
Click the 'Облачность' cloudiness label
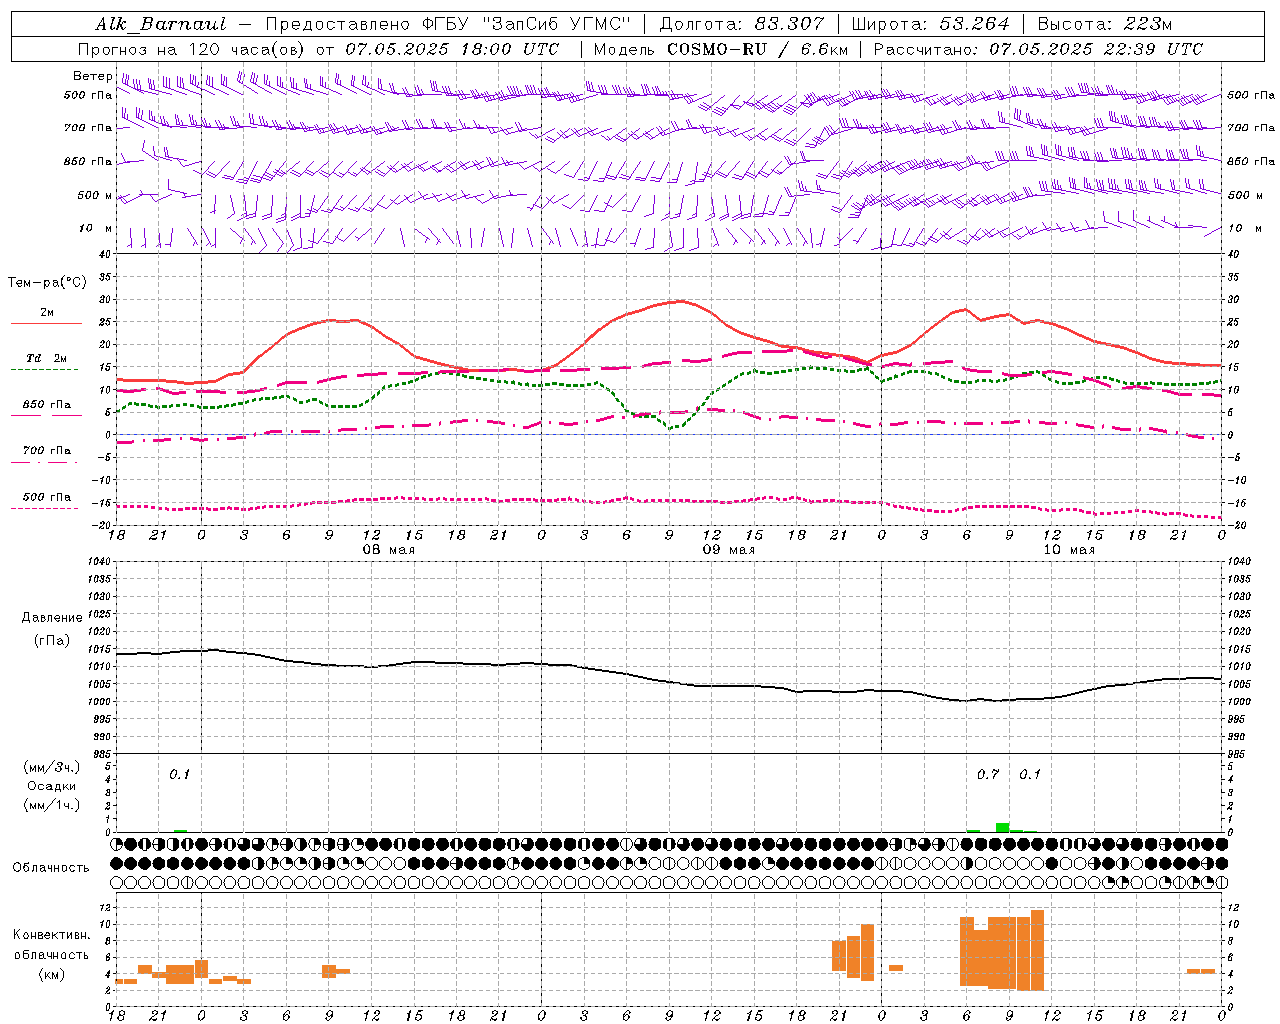tap(51, 867)
